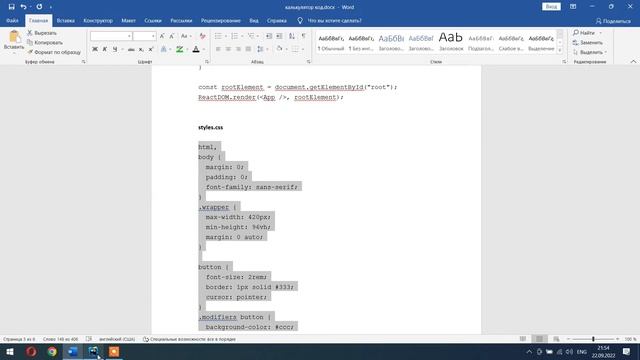
Task: Click the Ribbon display options icon
Action: (x=573, y=7)
